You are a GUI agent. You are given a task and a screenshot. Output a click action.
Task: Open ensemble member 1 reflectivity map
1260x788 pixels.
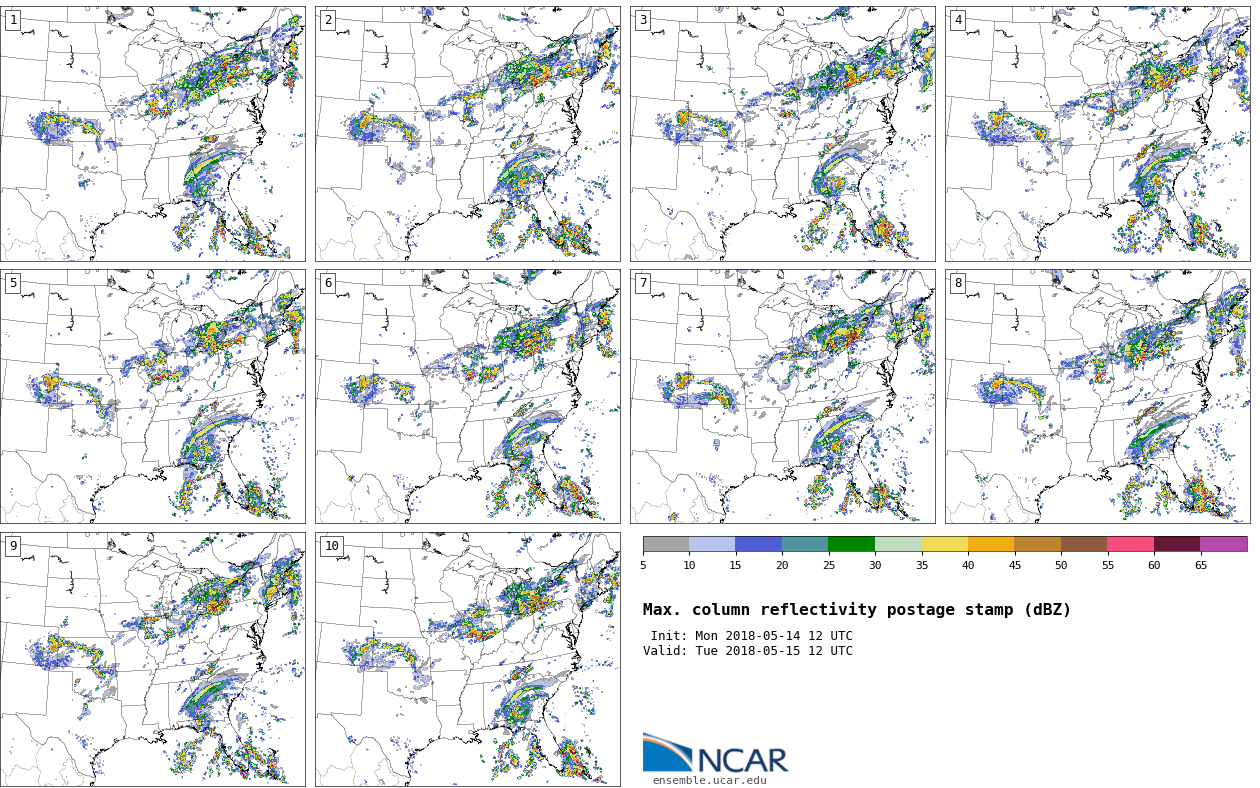152,134
